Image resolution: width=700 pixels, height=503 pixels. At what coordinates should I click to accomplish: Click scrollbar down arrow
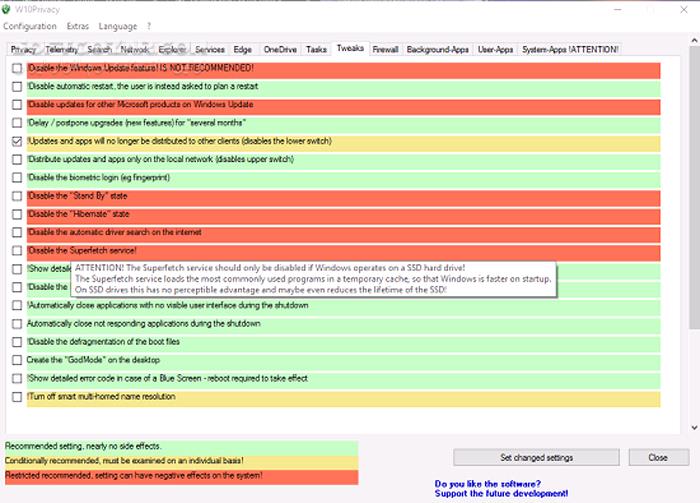694,427
